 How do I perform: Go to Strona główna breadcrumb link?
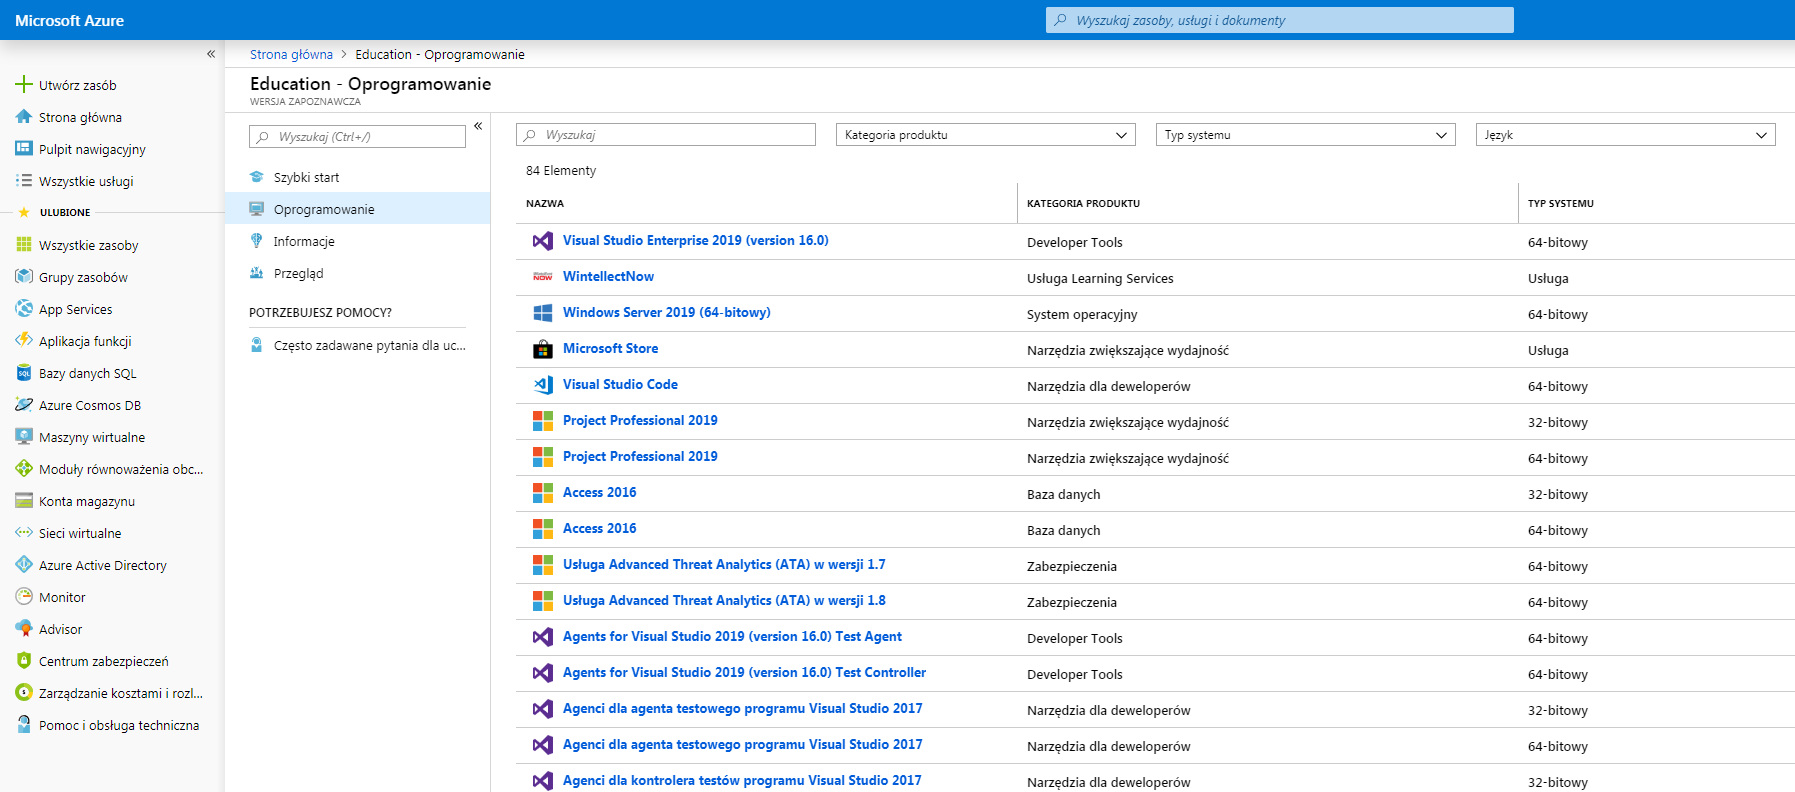pyautogui.click(x=291, y=55)
